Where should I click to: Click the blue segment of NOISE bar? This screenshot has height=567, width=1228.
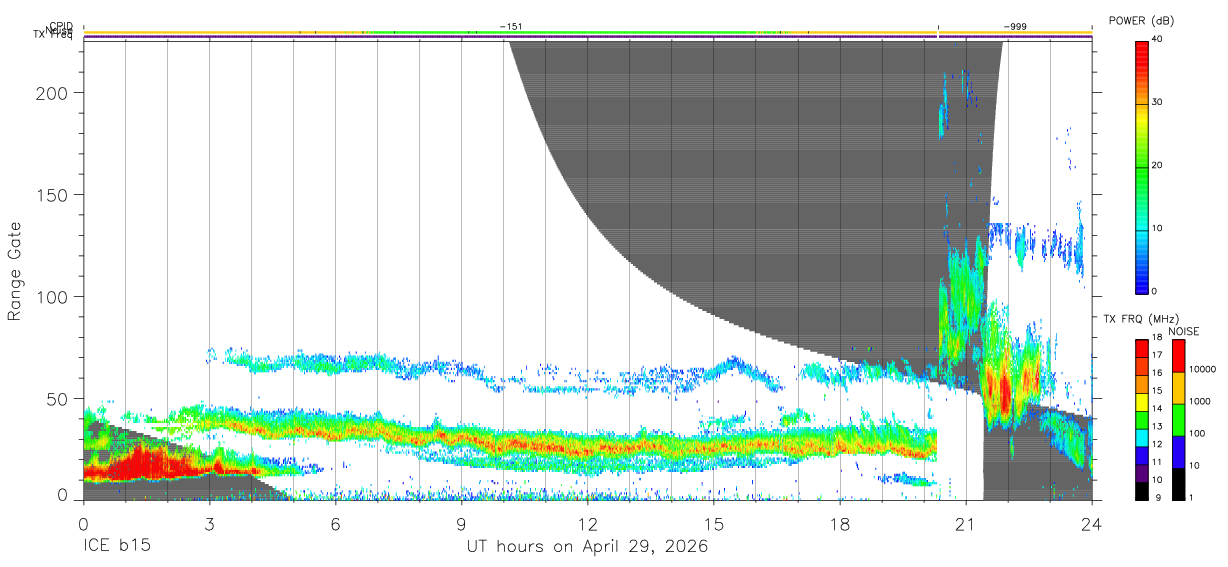pyautogui.click(x=1178, y=452)
